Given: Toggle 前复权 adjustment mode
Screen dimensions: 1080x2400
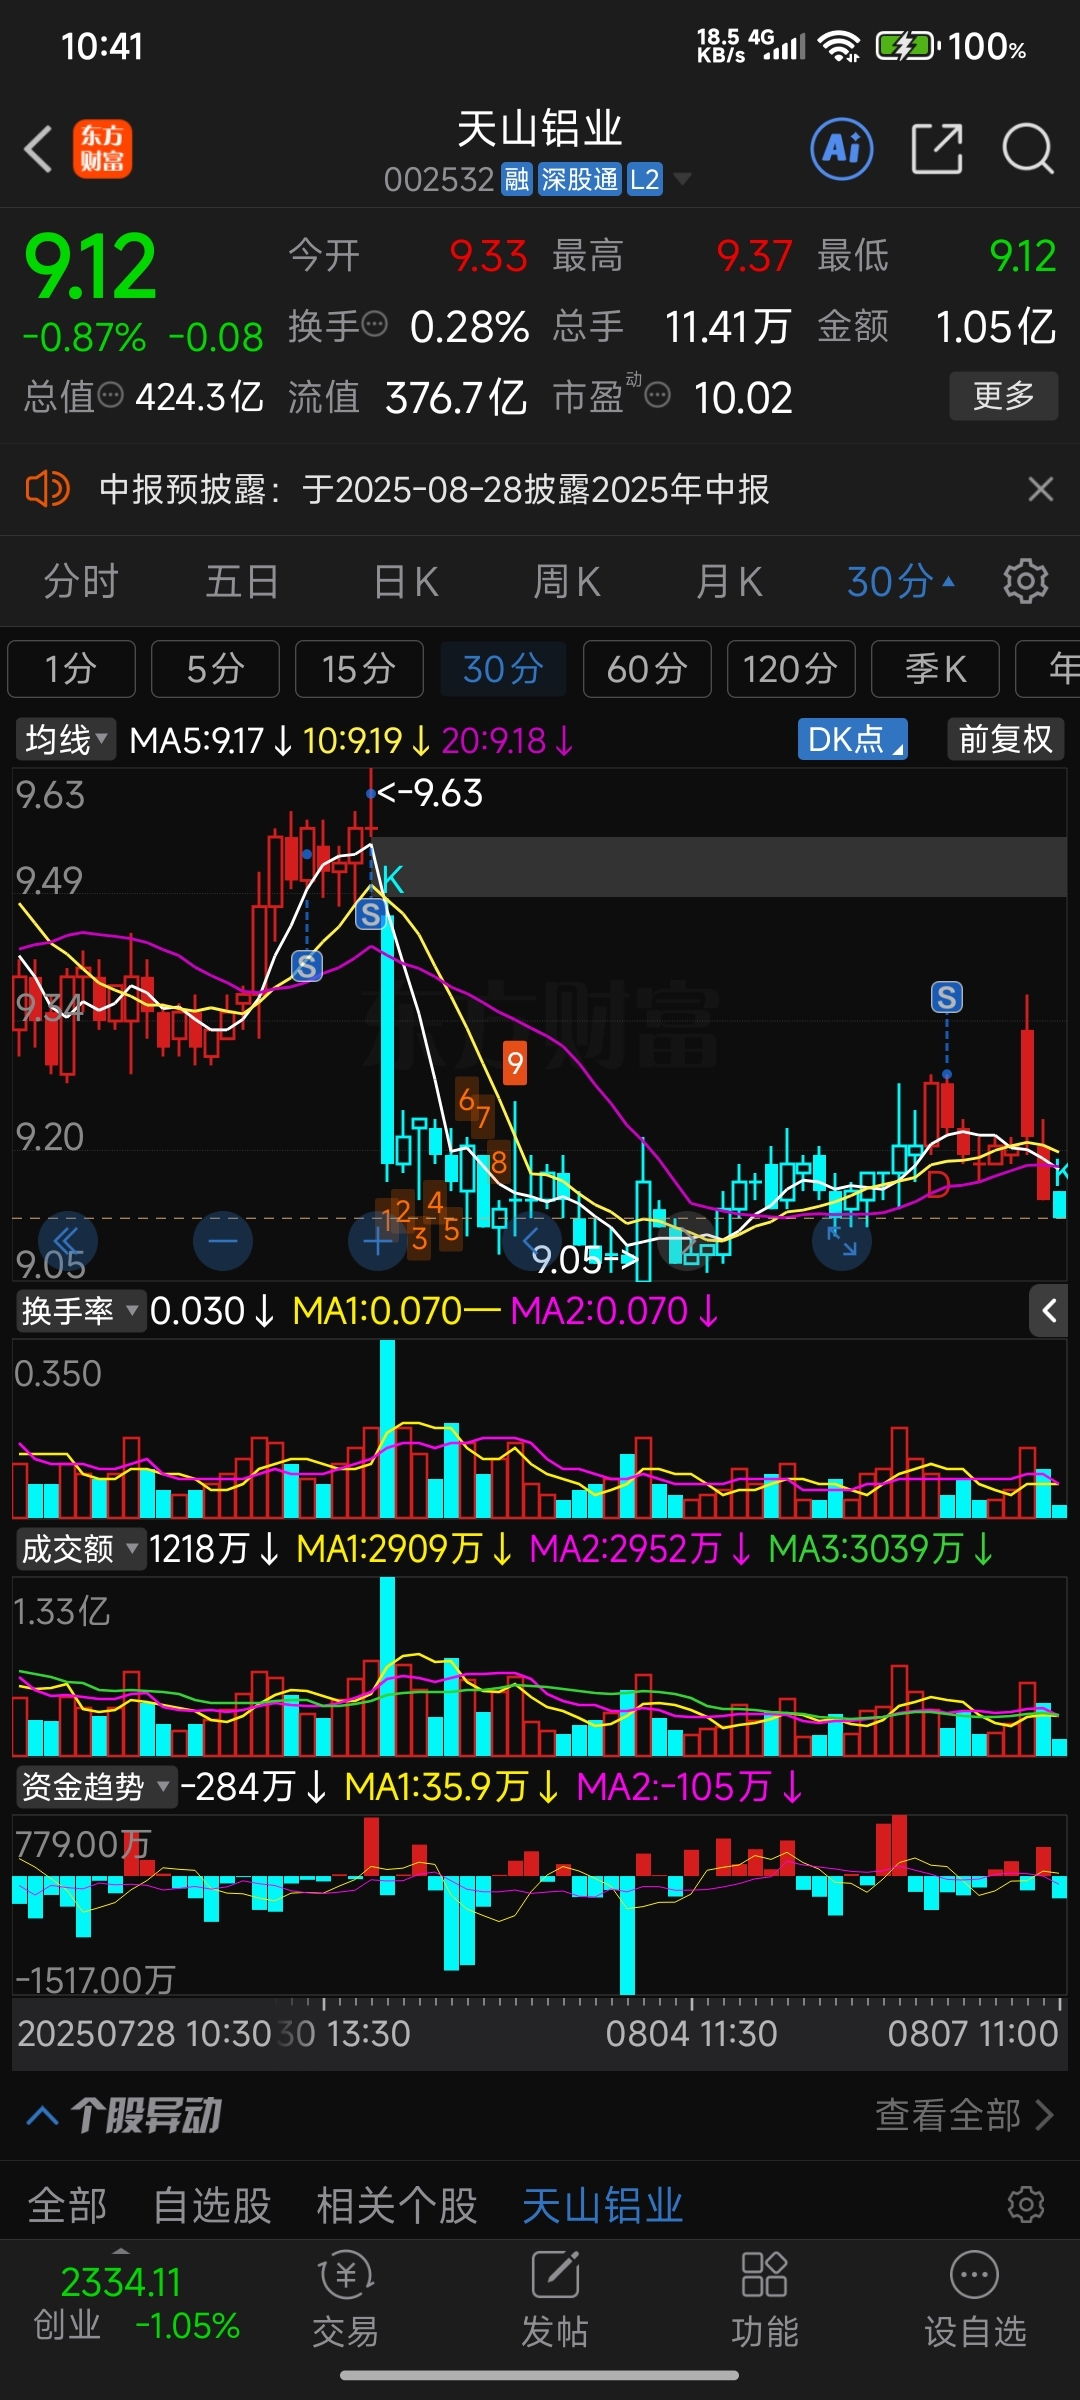Looking at the screenshot, I should click(1005, 740).
